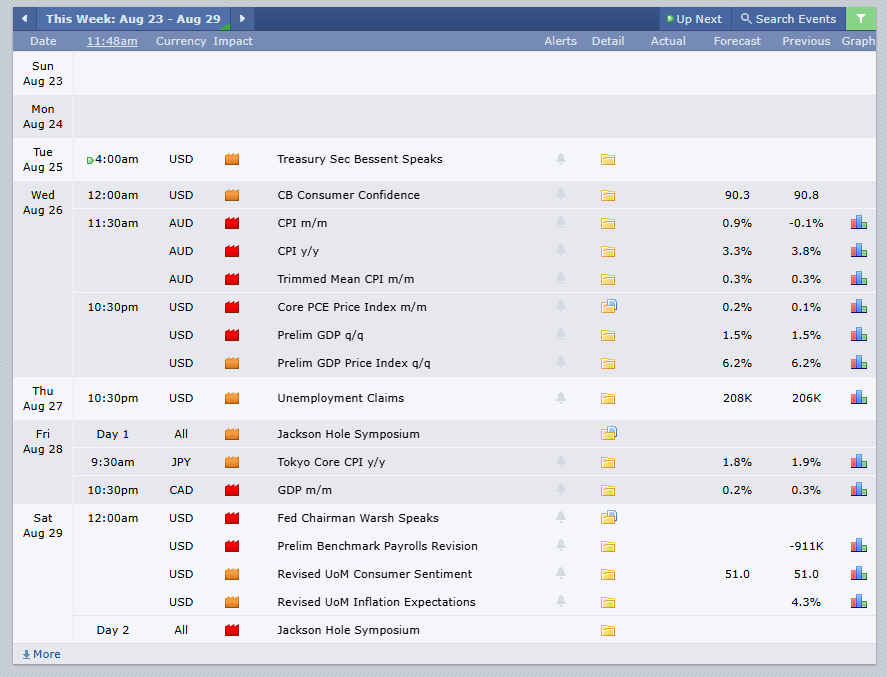Open detail folder for Jackson Hole Symposium Day 2
Image resolution: width=887 pixels, height=677 pixels.
[x=608, y=631]
